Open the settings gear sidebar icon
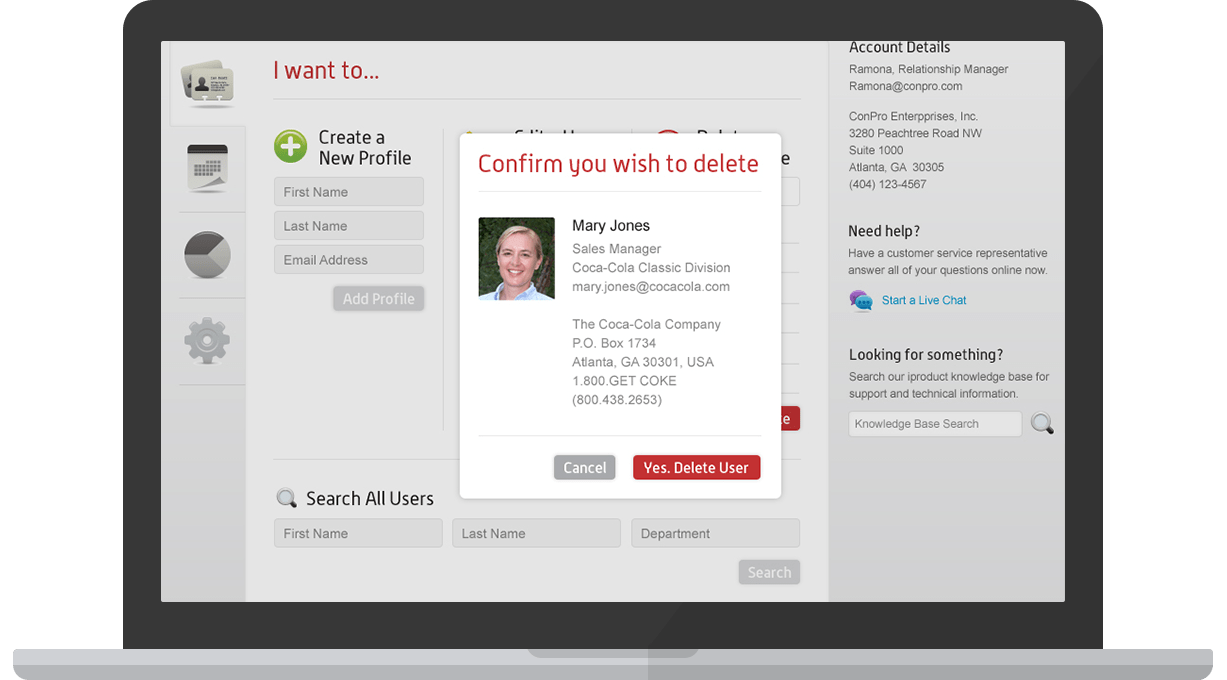1227x680 pixels. pyautogui.click(x=207, y=341)
